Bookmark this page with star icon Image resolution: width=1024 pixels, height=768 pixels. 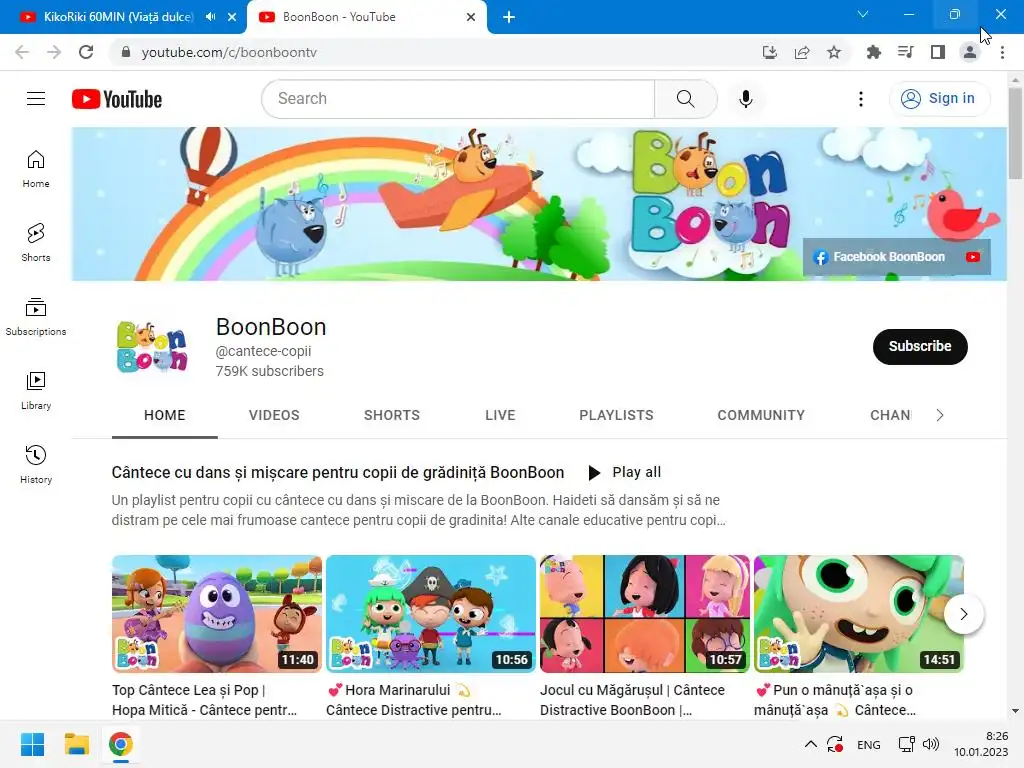coord(834,52)
